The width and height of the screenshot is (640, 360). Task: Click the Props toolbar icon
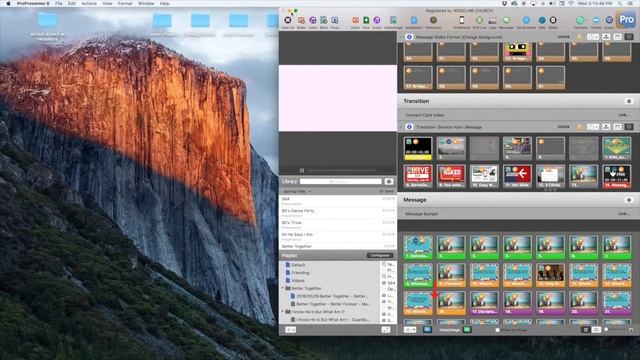(x=335, y=20)
